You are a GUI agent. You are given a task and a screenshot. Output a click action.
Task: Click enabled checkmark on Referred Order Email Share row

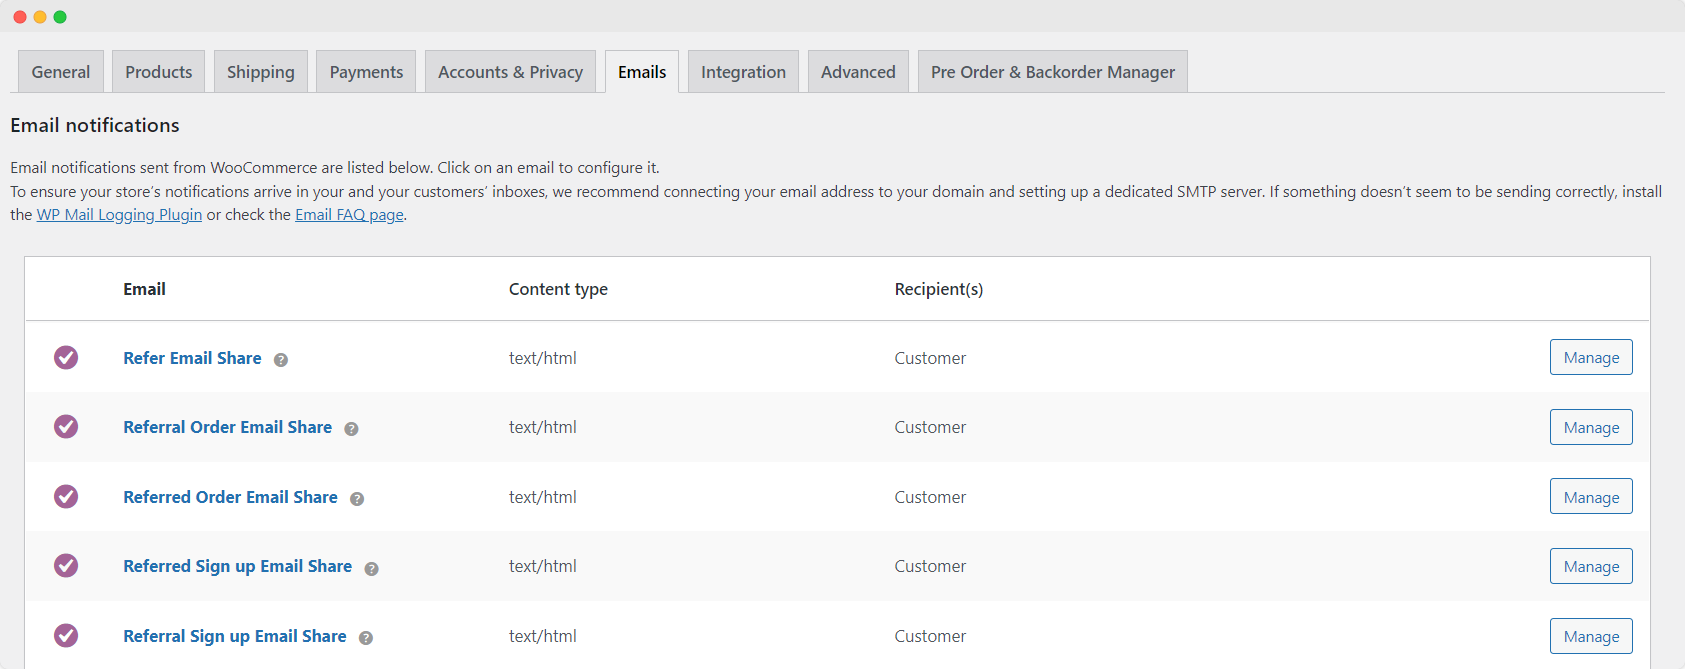[x=66, y=497]
